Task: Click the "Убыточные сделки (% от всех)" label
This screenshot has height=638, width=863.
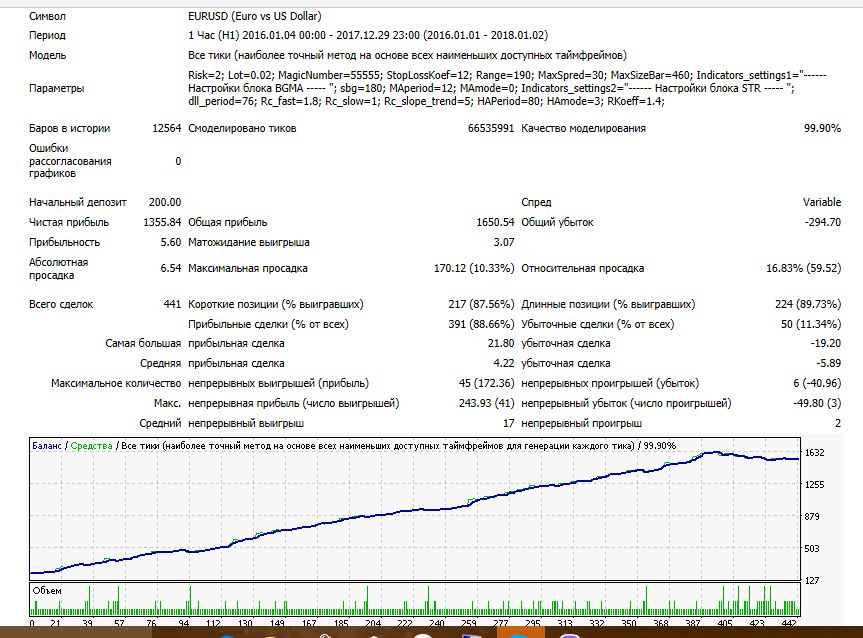Action: (x=598, y=324)
